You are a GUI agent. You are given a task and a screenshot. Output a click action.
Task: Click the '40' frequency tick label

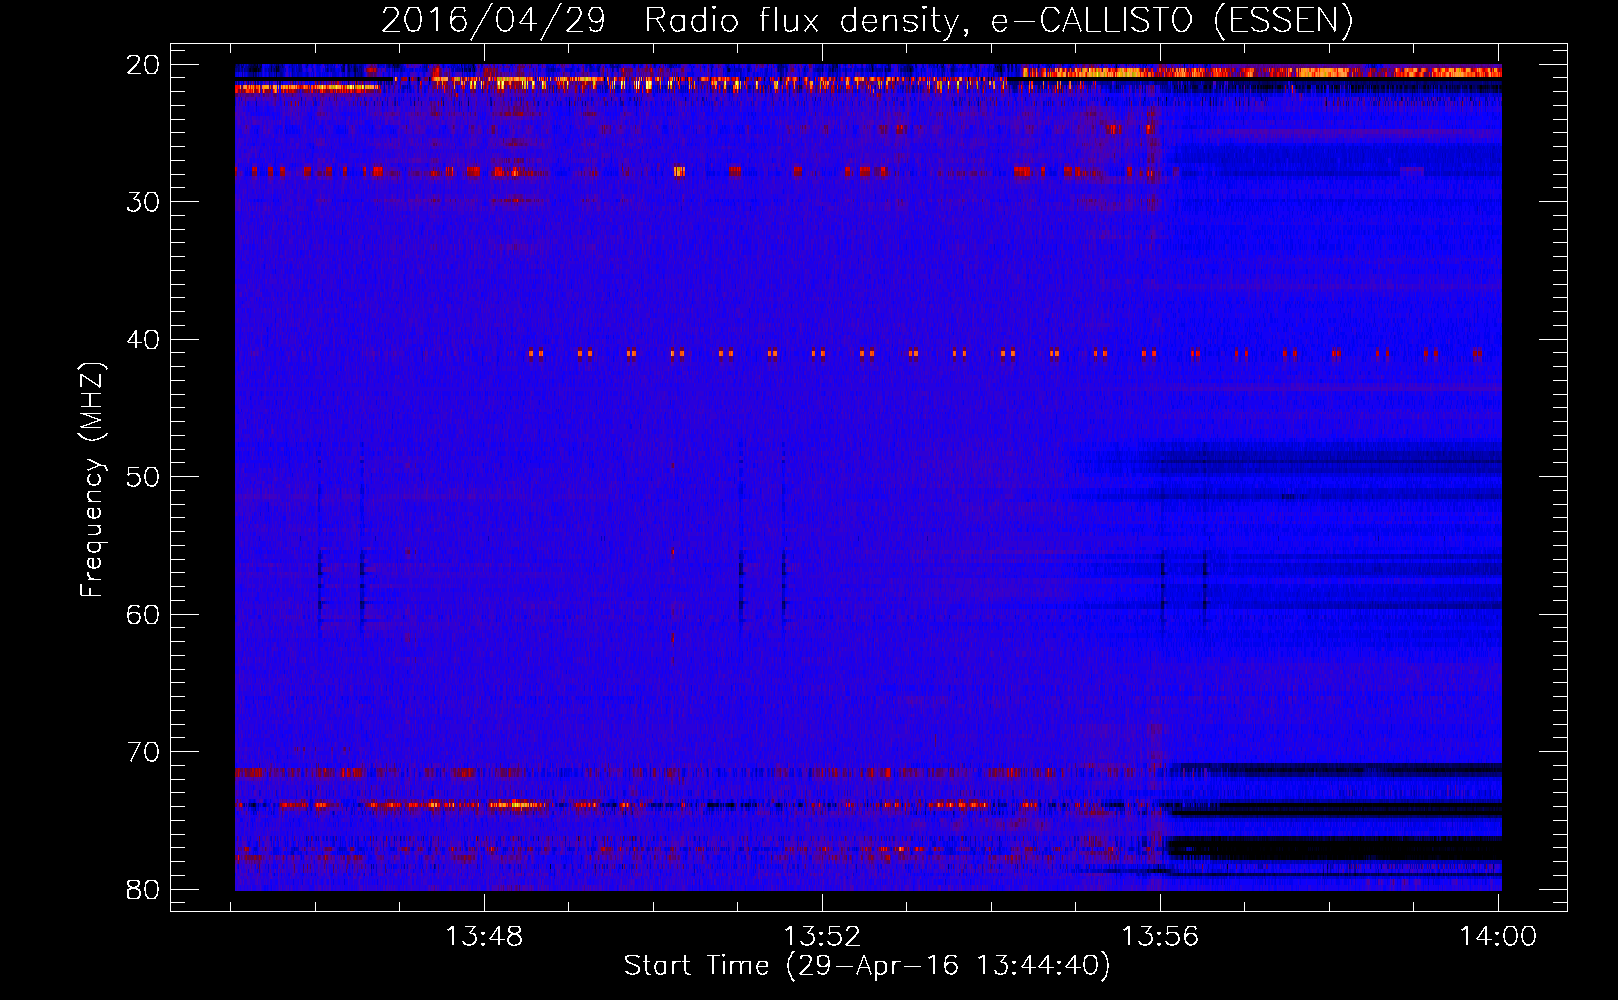[143, 340]
